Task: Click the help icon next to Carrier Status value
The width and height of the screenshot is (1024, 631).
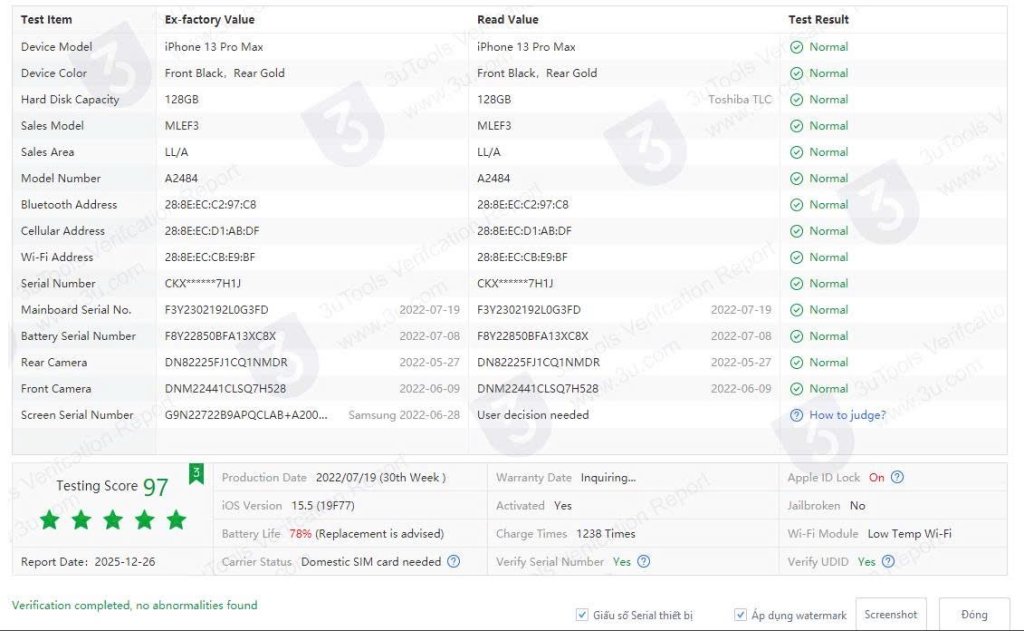Action: point(453,562)
